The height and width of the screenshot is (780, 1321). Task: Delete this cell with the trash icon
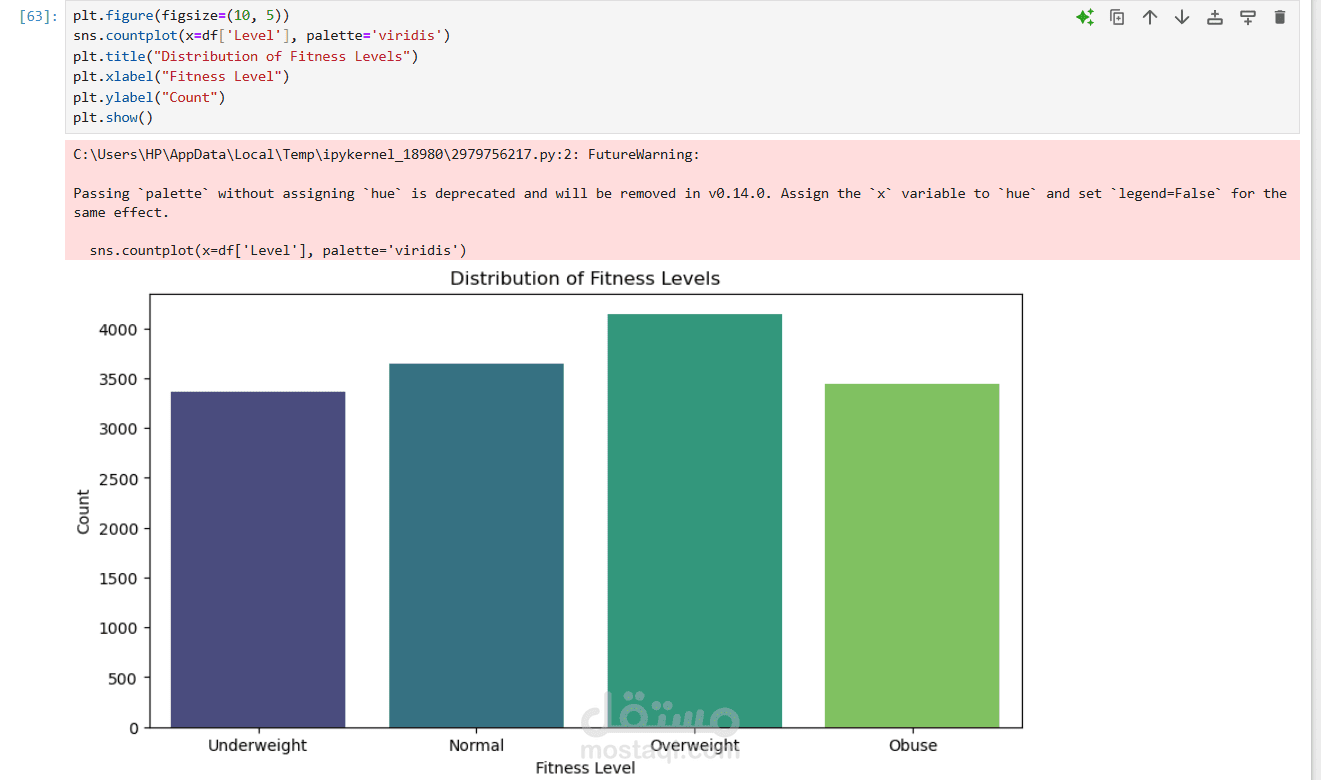pos(1280,17)
